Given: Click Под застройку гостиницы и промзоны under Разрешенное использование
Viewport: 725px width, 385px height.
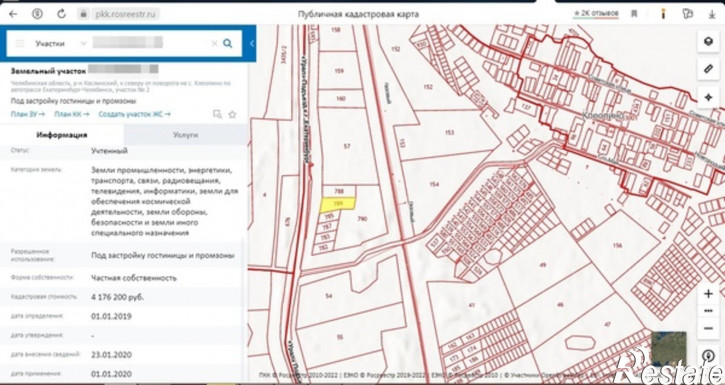Looking at the screenshot, I should tap(162, 256).
